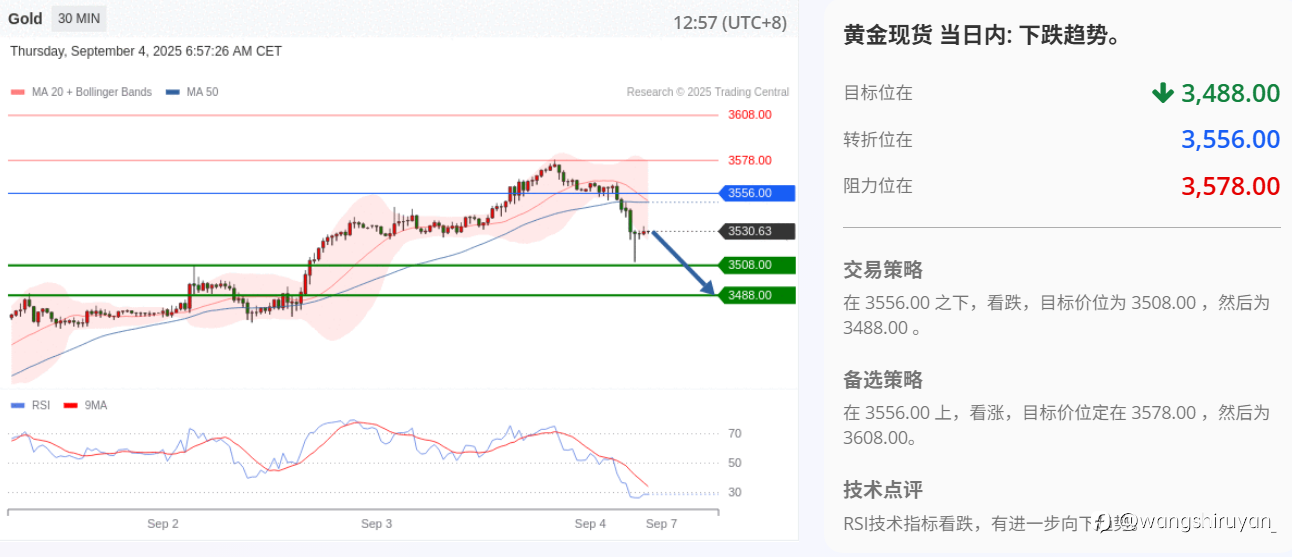Click the 3608.00 upper level label

pos(750,115)
